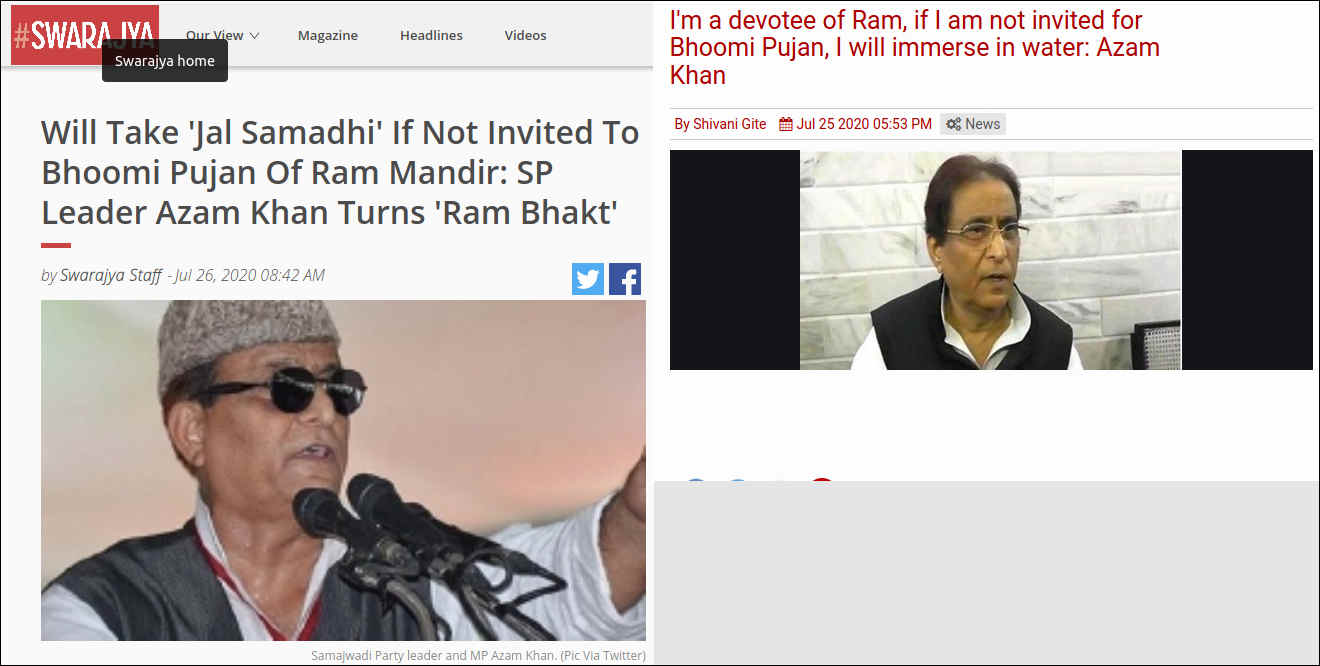The width and height of the screenshot is (1320, 666).
Task: Click the News category tag
Action: [973, 124]
